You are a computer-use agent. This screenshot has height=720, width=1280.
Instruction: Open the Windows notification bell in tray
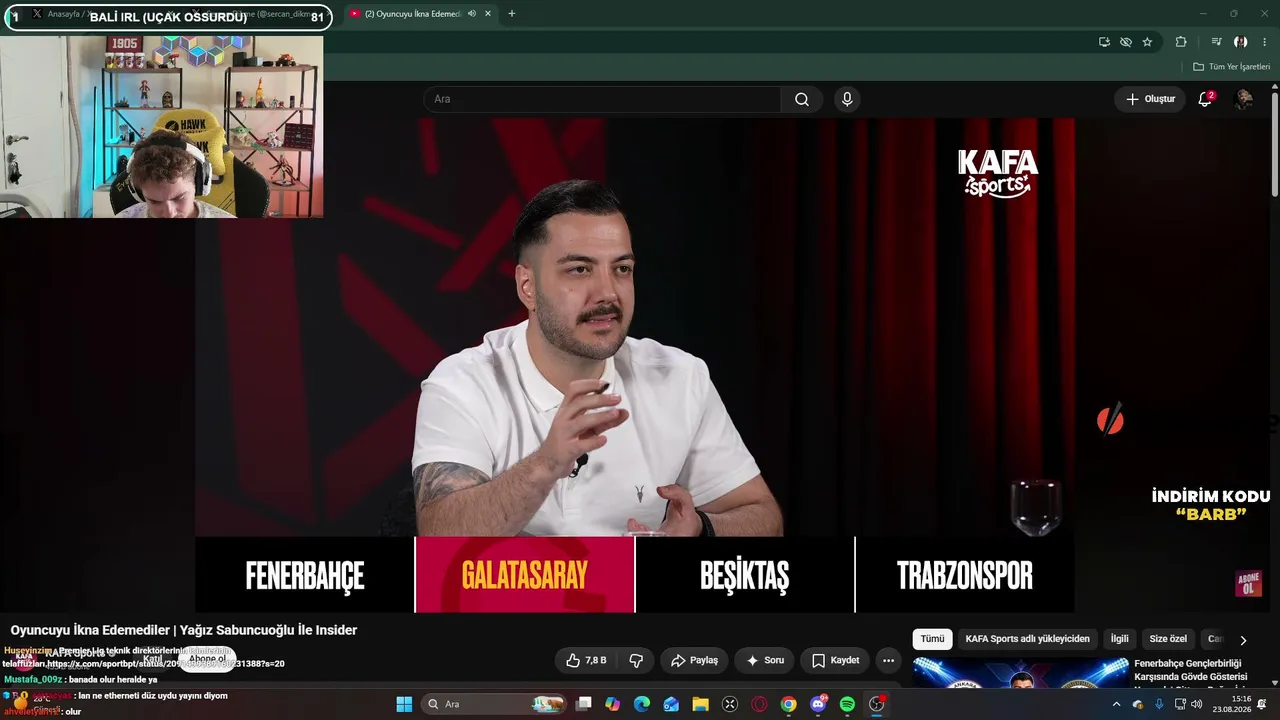(x=1262, y=704)
